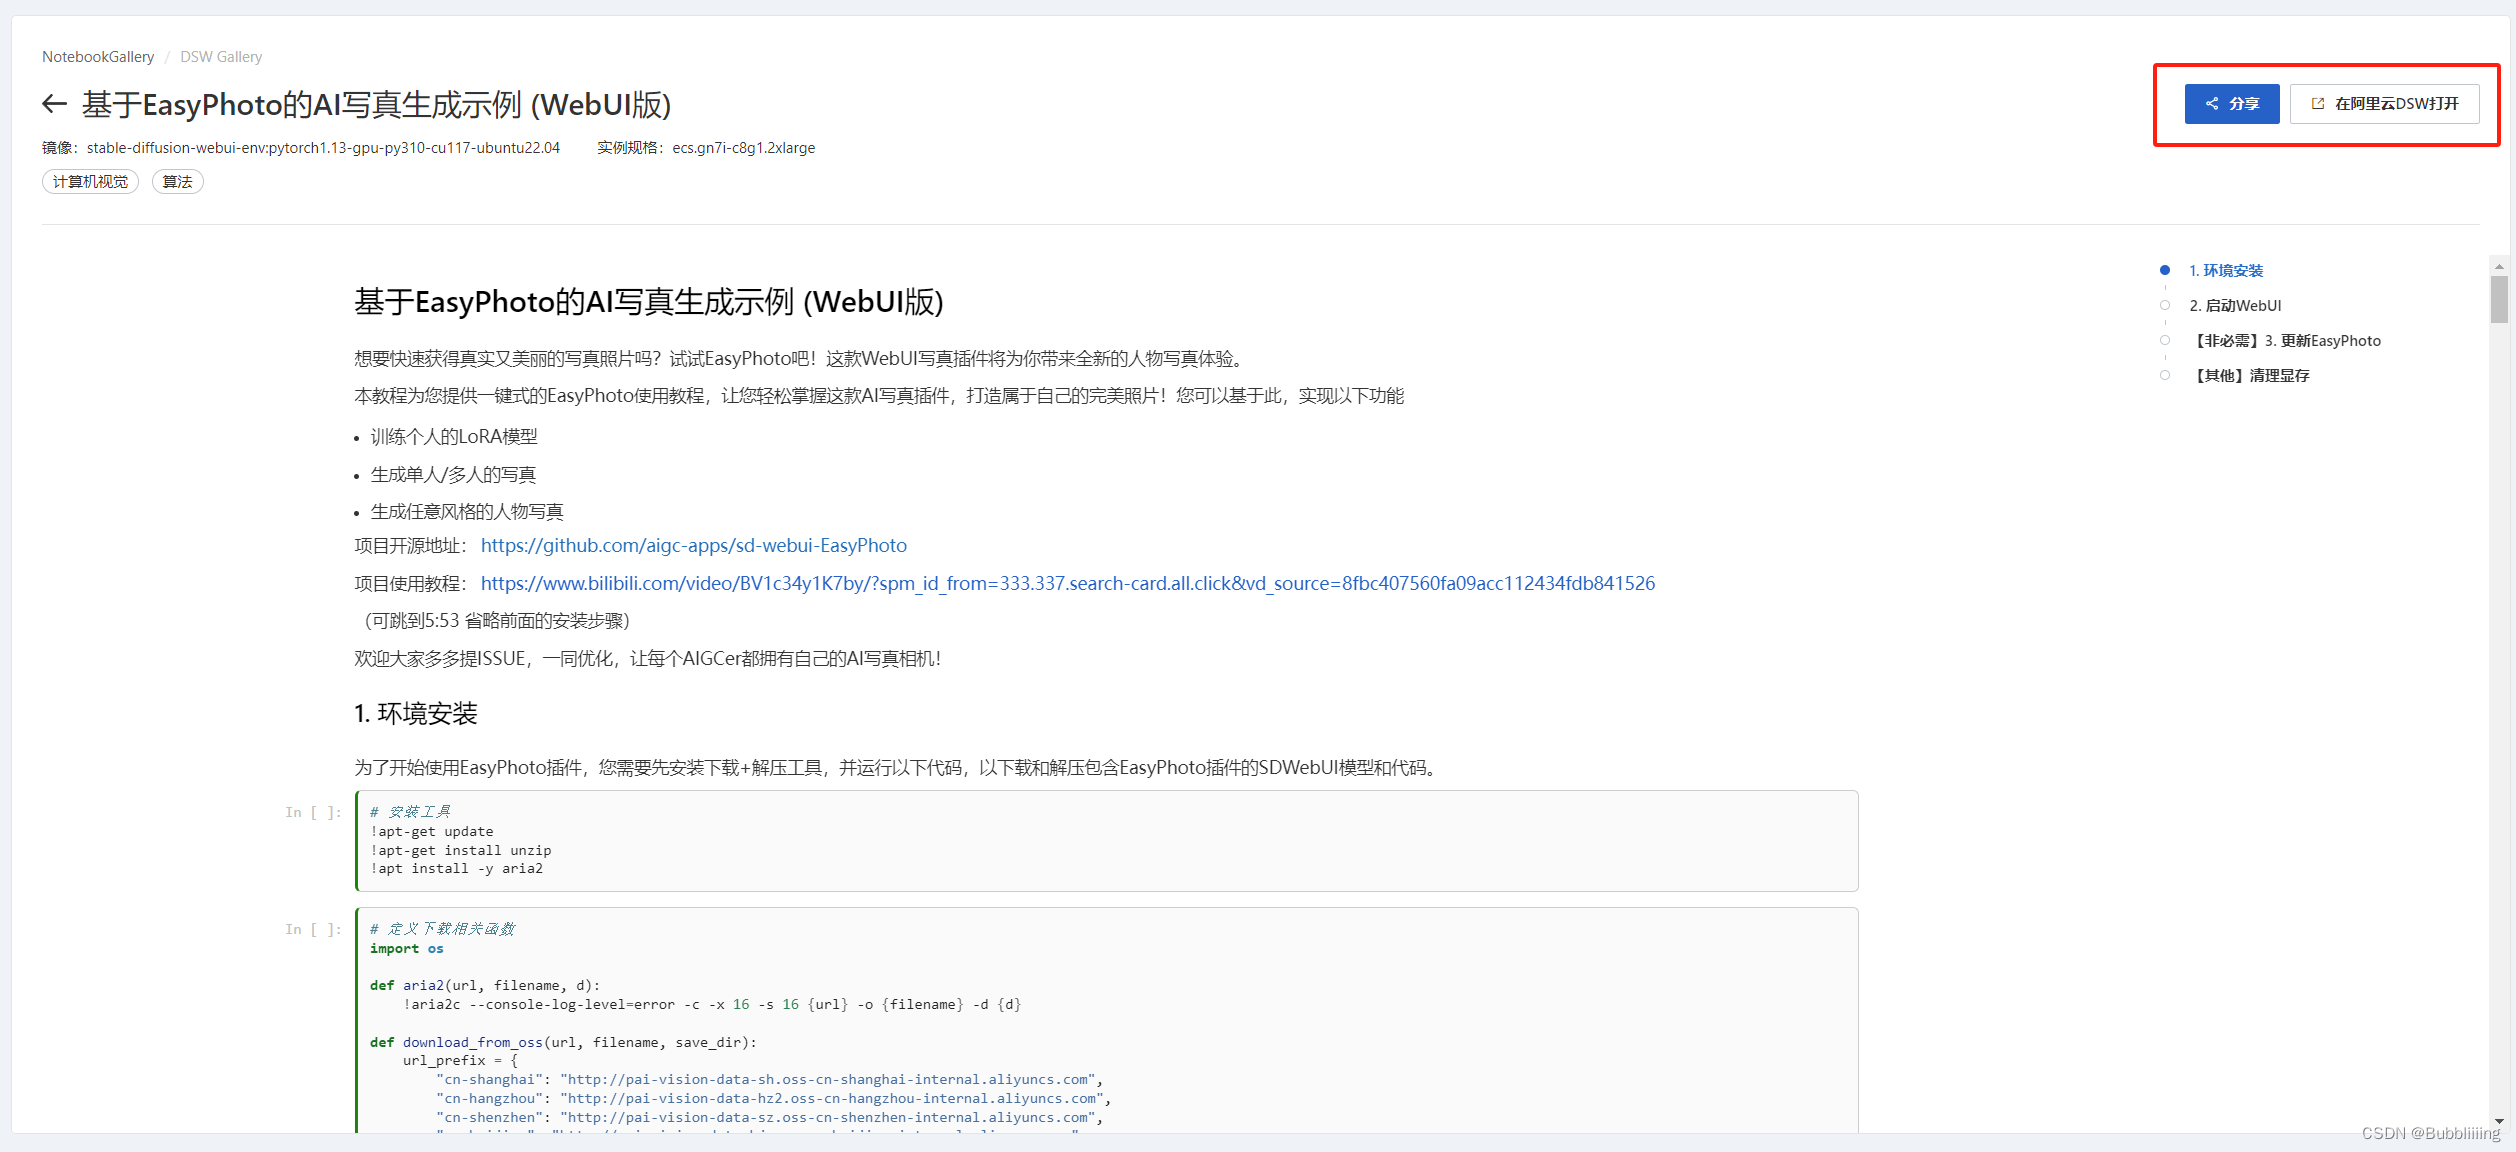
Task: Select the outline dot for 2. 启动WebUI
Action: tap(2165, 305)
